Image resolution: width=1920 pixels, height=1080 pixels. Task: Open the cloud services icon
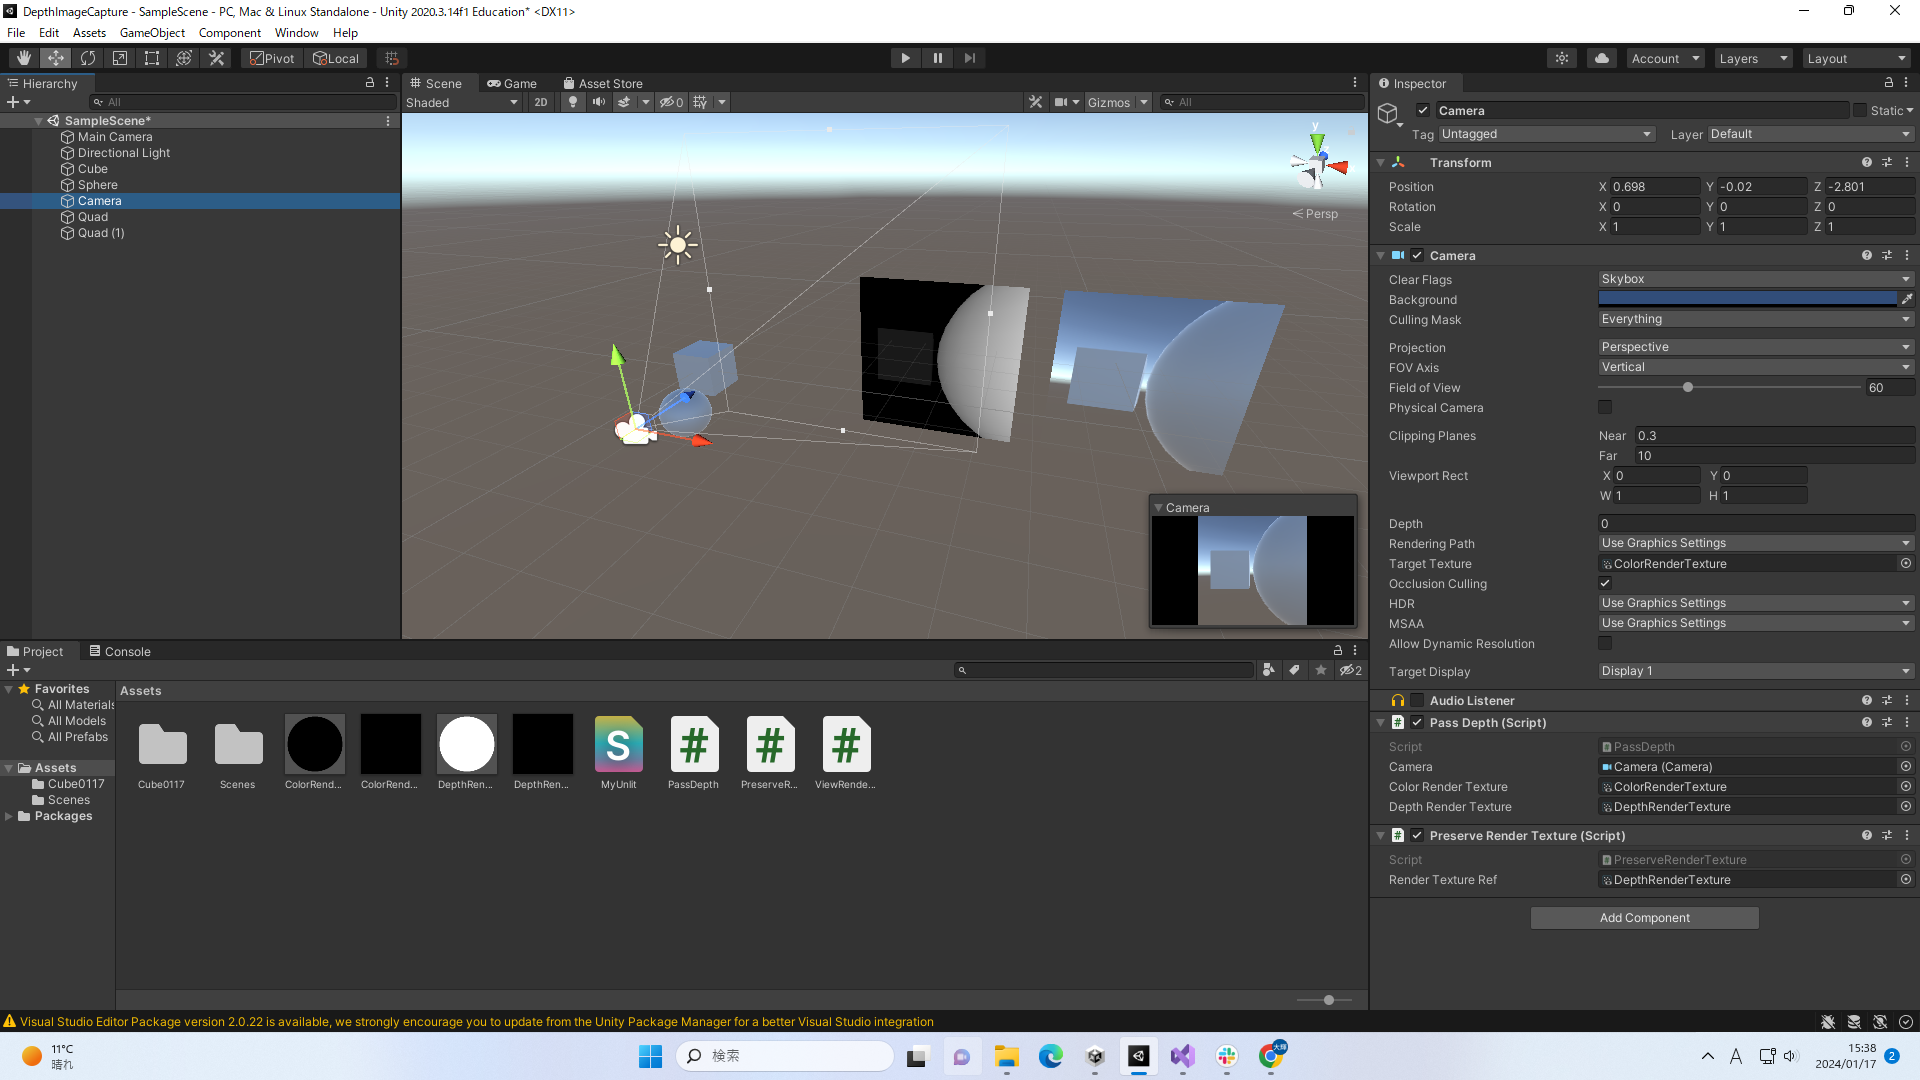point(1602,58)
